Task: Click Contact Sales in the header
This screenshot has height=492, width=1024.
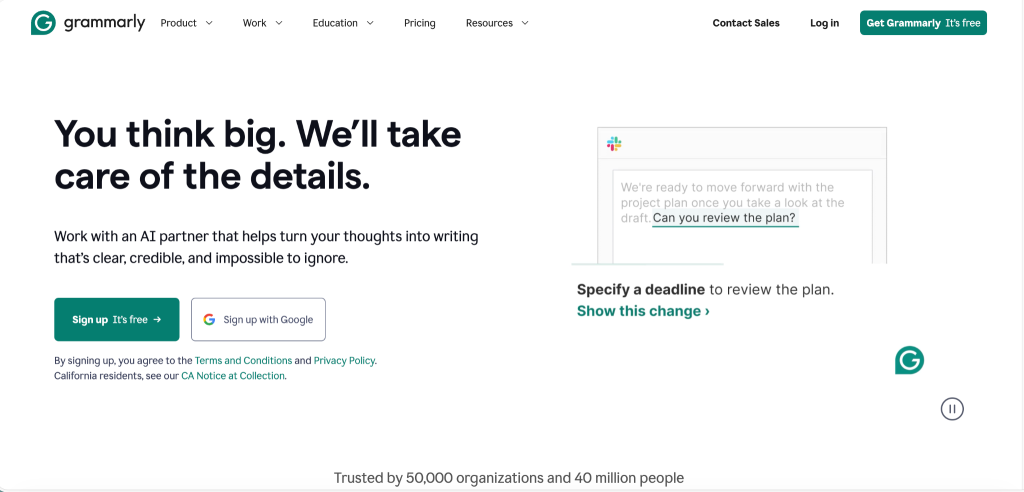Action: coord(746,23)
